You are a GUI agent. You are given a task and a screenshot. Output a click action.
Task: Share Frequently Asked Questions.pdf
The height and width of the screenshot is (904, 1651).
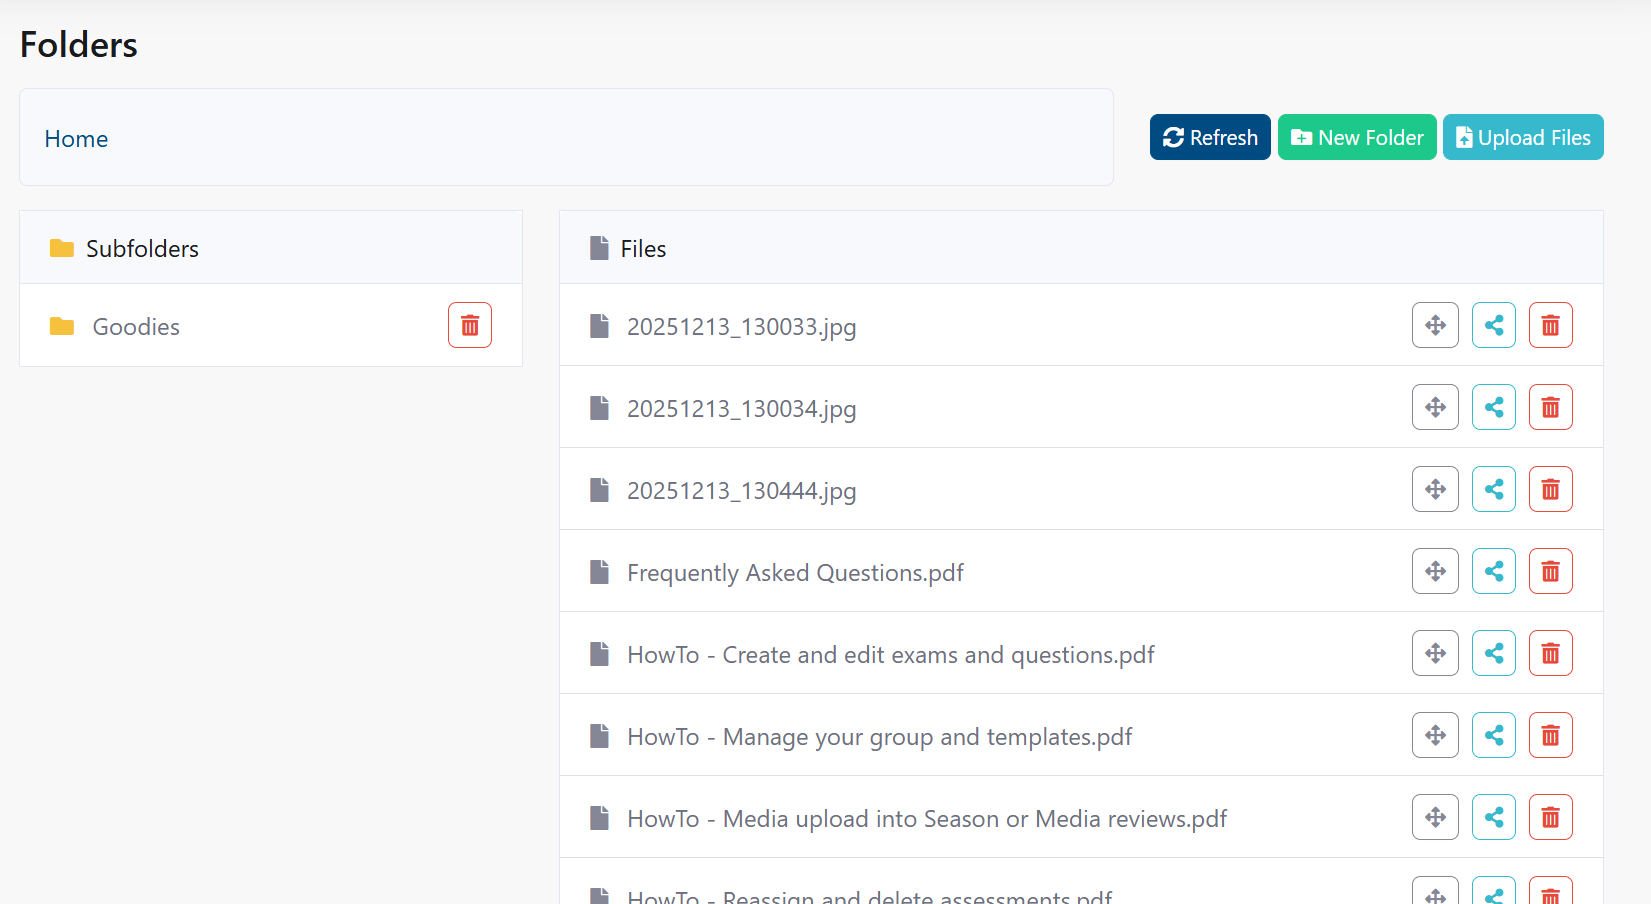coord(1493,571)
